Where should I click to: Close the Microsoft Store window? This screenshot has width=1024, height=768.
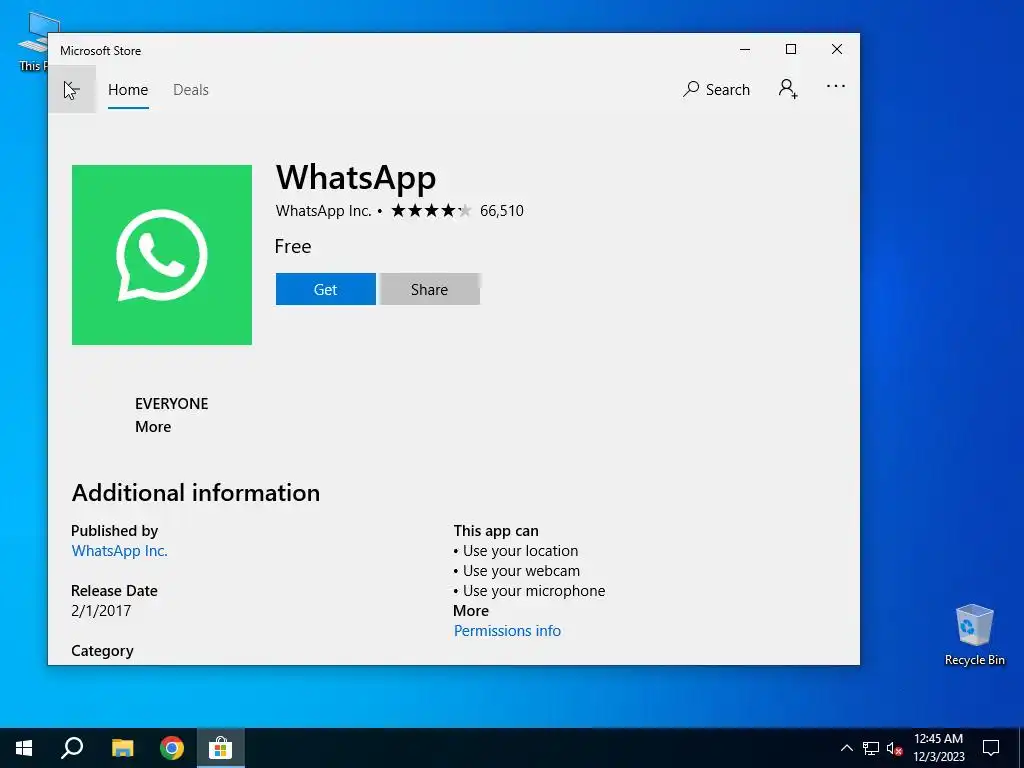click(837, 49)
